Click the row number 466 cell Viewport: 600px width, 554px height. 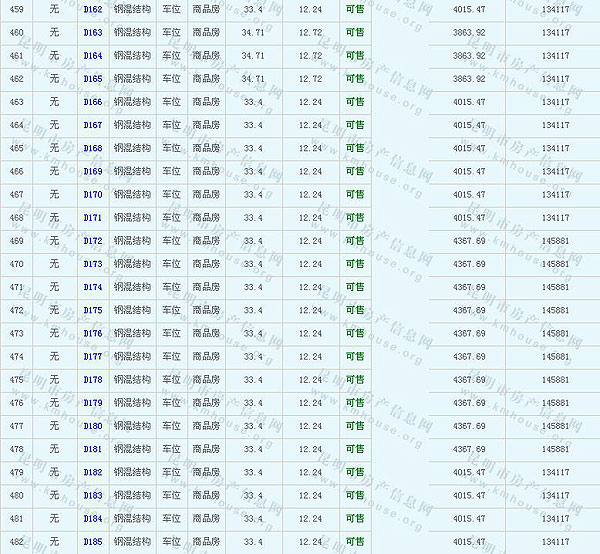16,171
